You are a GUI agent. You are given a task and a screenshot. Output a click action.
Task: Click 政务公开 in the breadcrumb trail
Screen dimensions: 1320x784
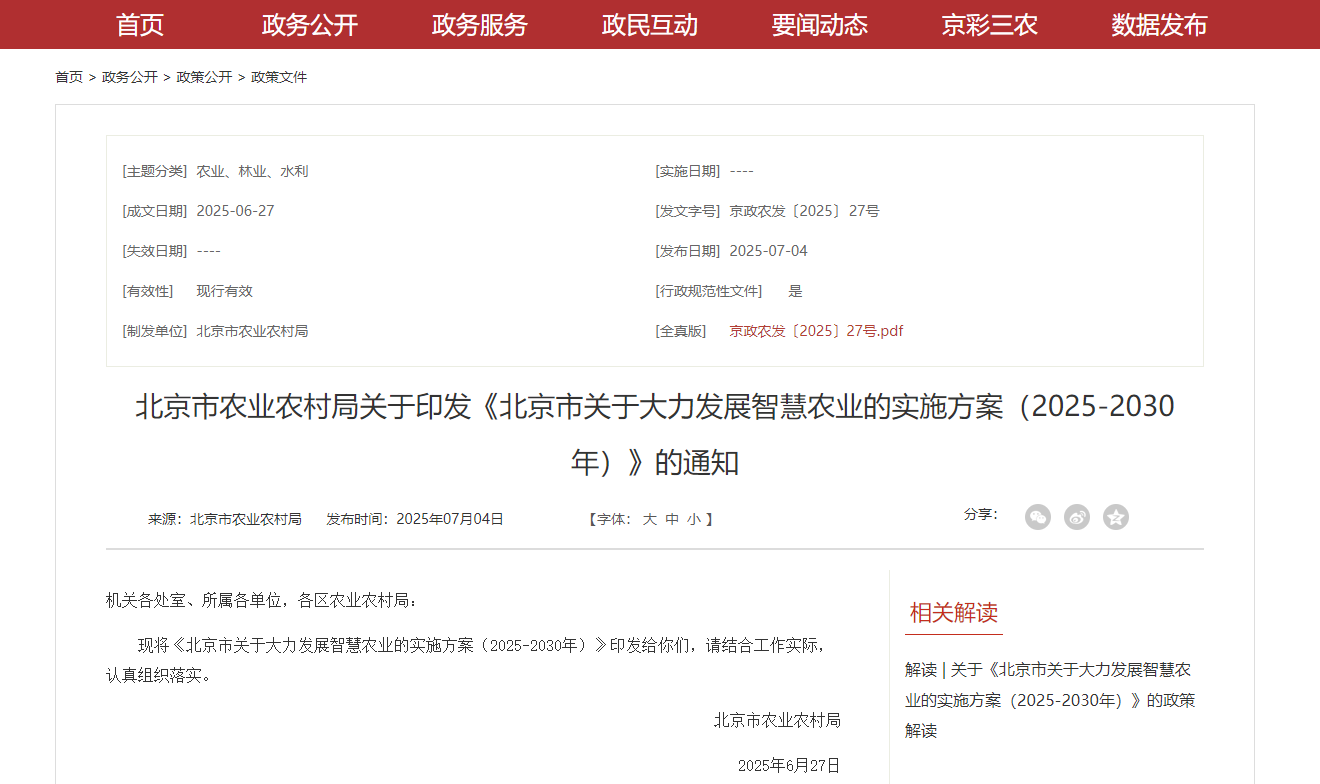(130, 77)
